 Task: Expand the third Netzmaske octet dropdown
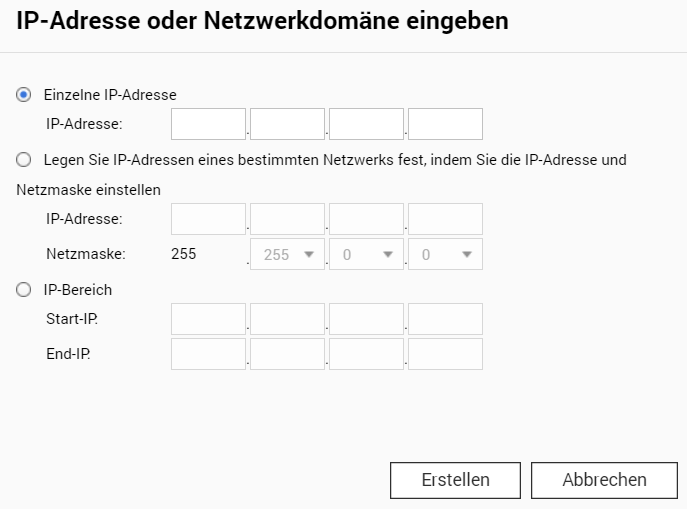click(x=366, y=254)
